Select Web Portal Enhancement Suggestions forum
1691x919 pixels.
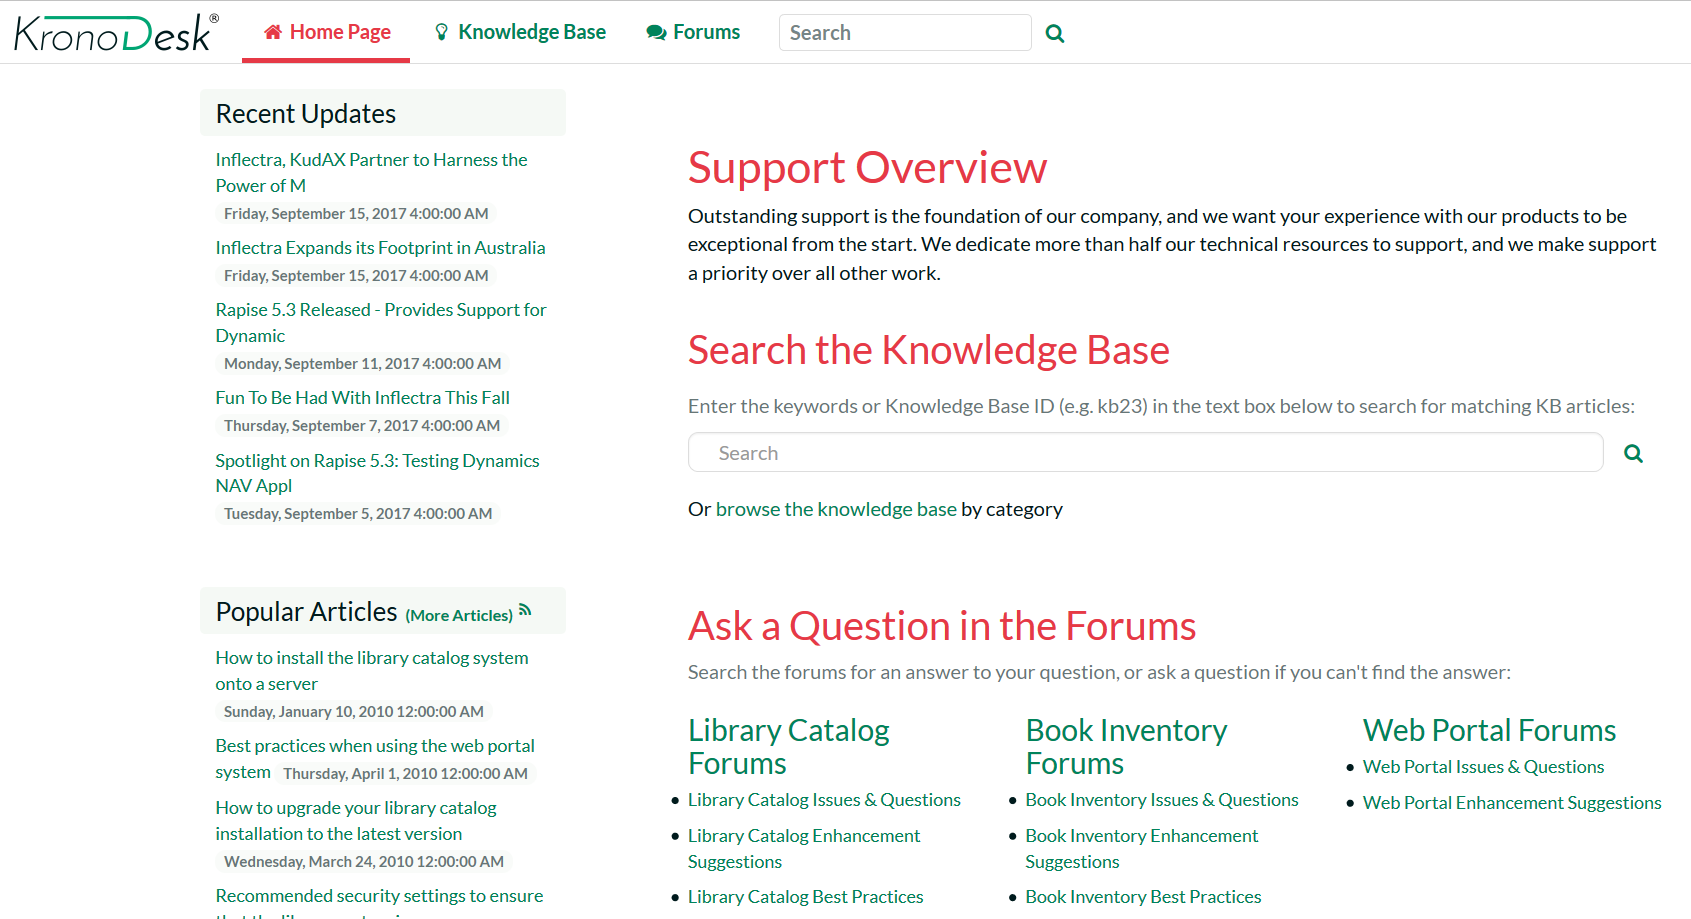click(x=1511, y=803)
